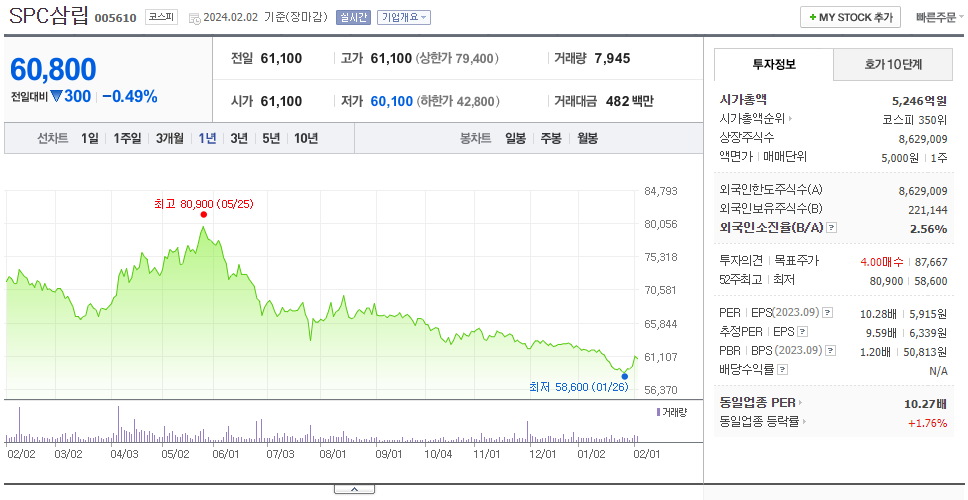
Task: Click 거래대금 value 482 백만
Action: pyautogui.click(x=629, y=101)
